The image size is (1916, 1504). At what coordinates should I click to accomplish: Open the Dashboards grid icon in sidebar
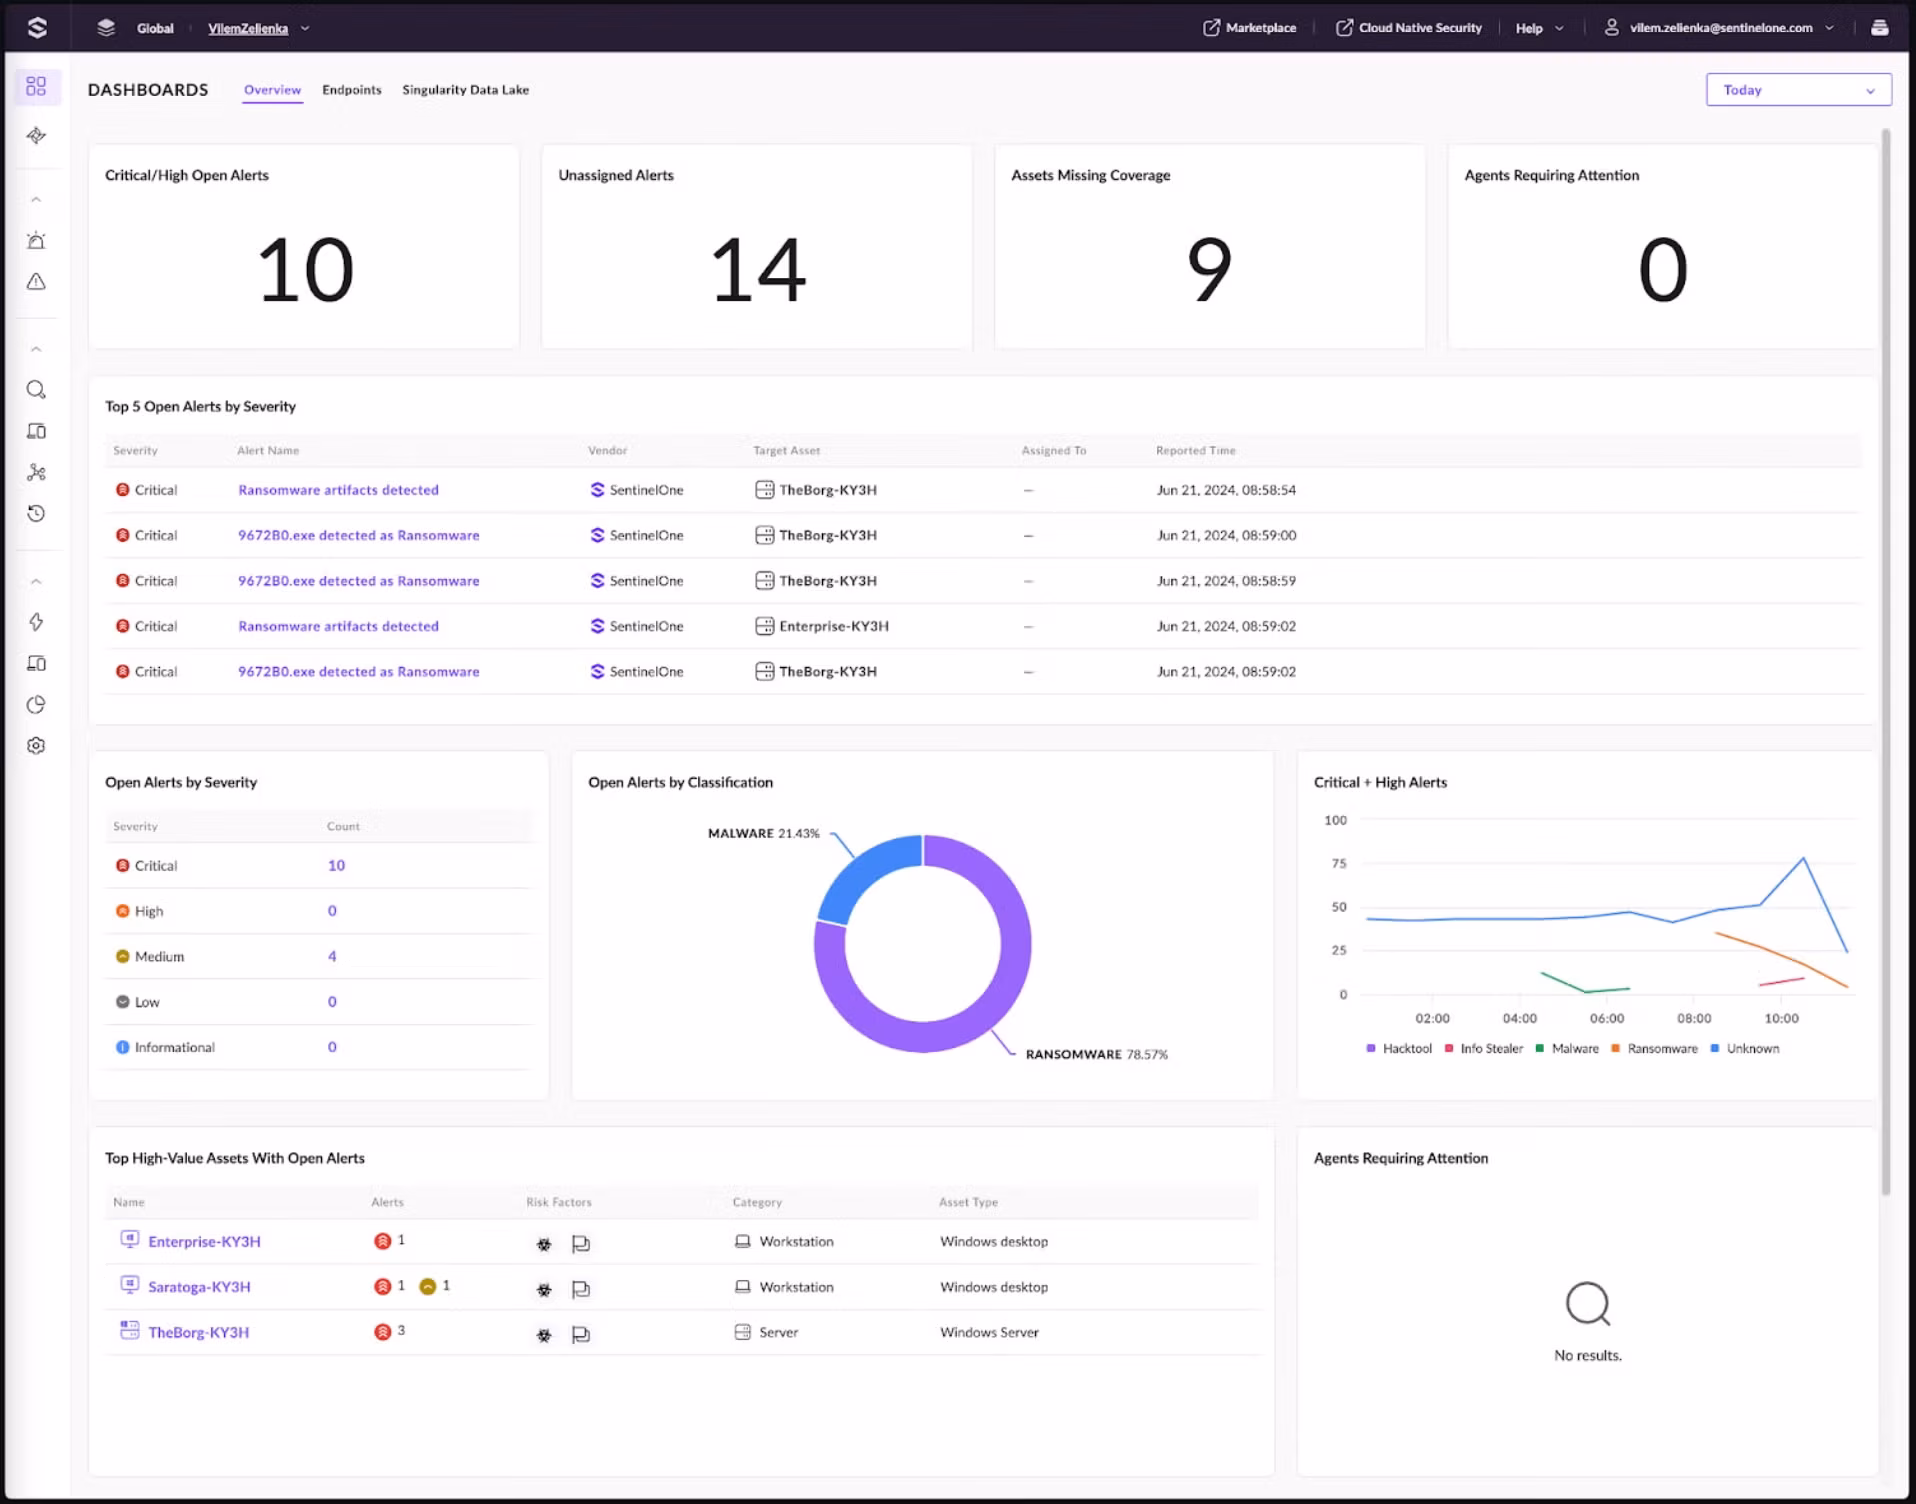pyautogui.click(x=36, y=86)
